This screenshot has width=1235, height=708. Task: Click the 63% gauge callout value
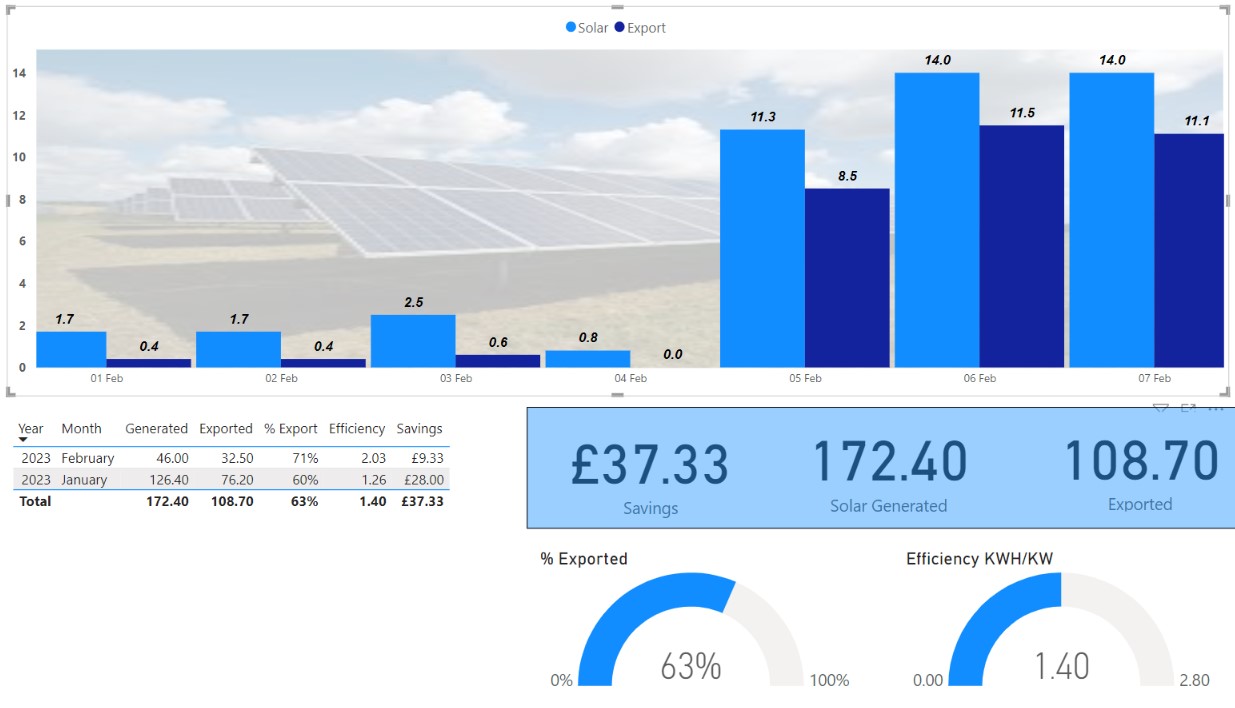pos(691,666)
